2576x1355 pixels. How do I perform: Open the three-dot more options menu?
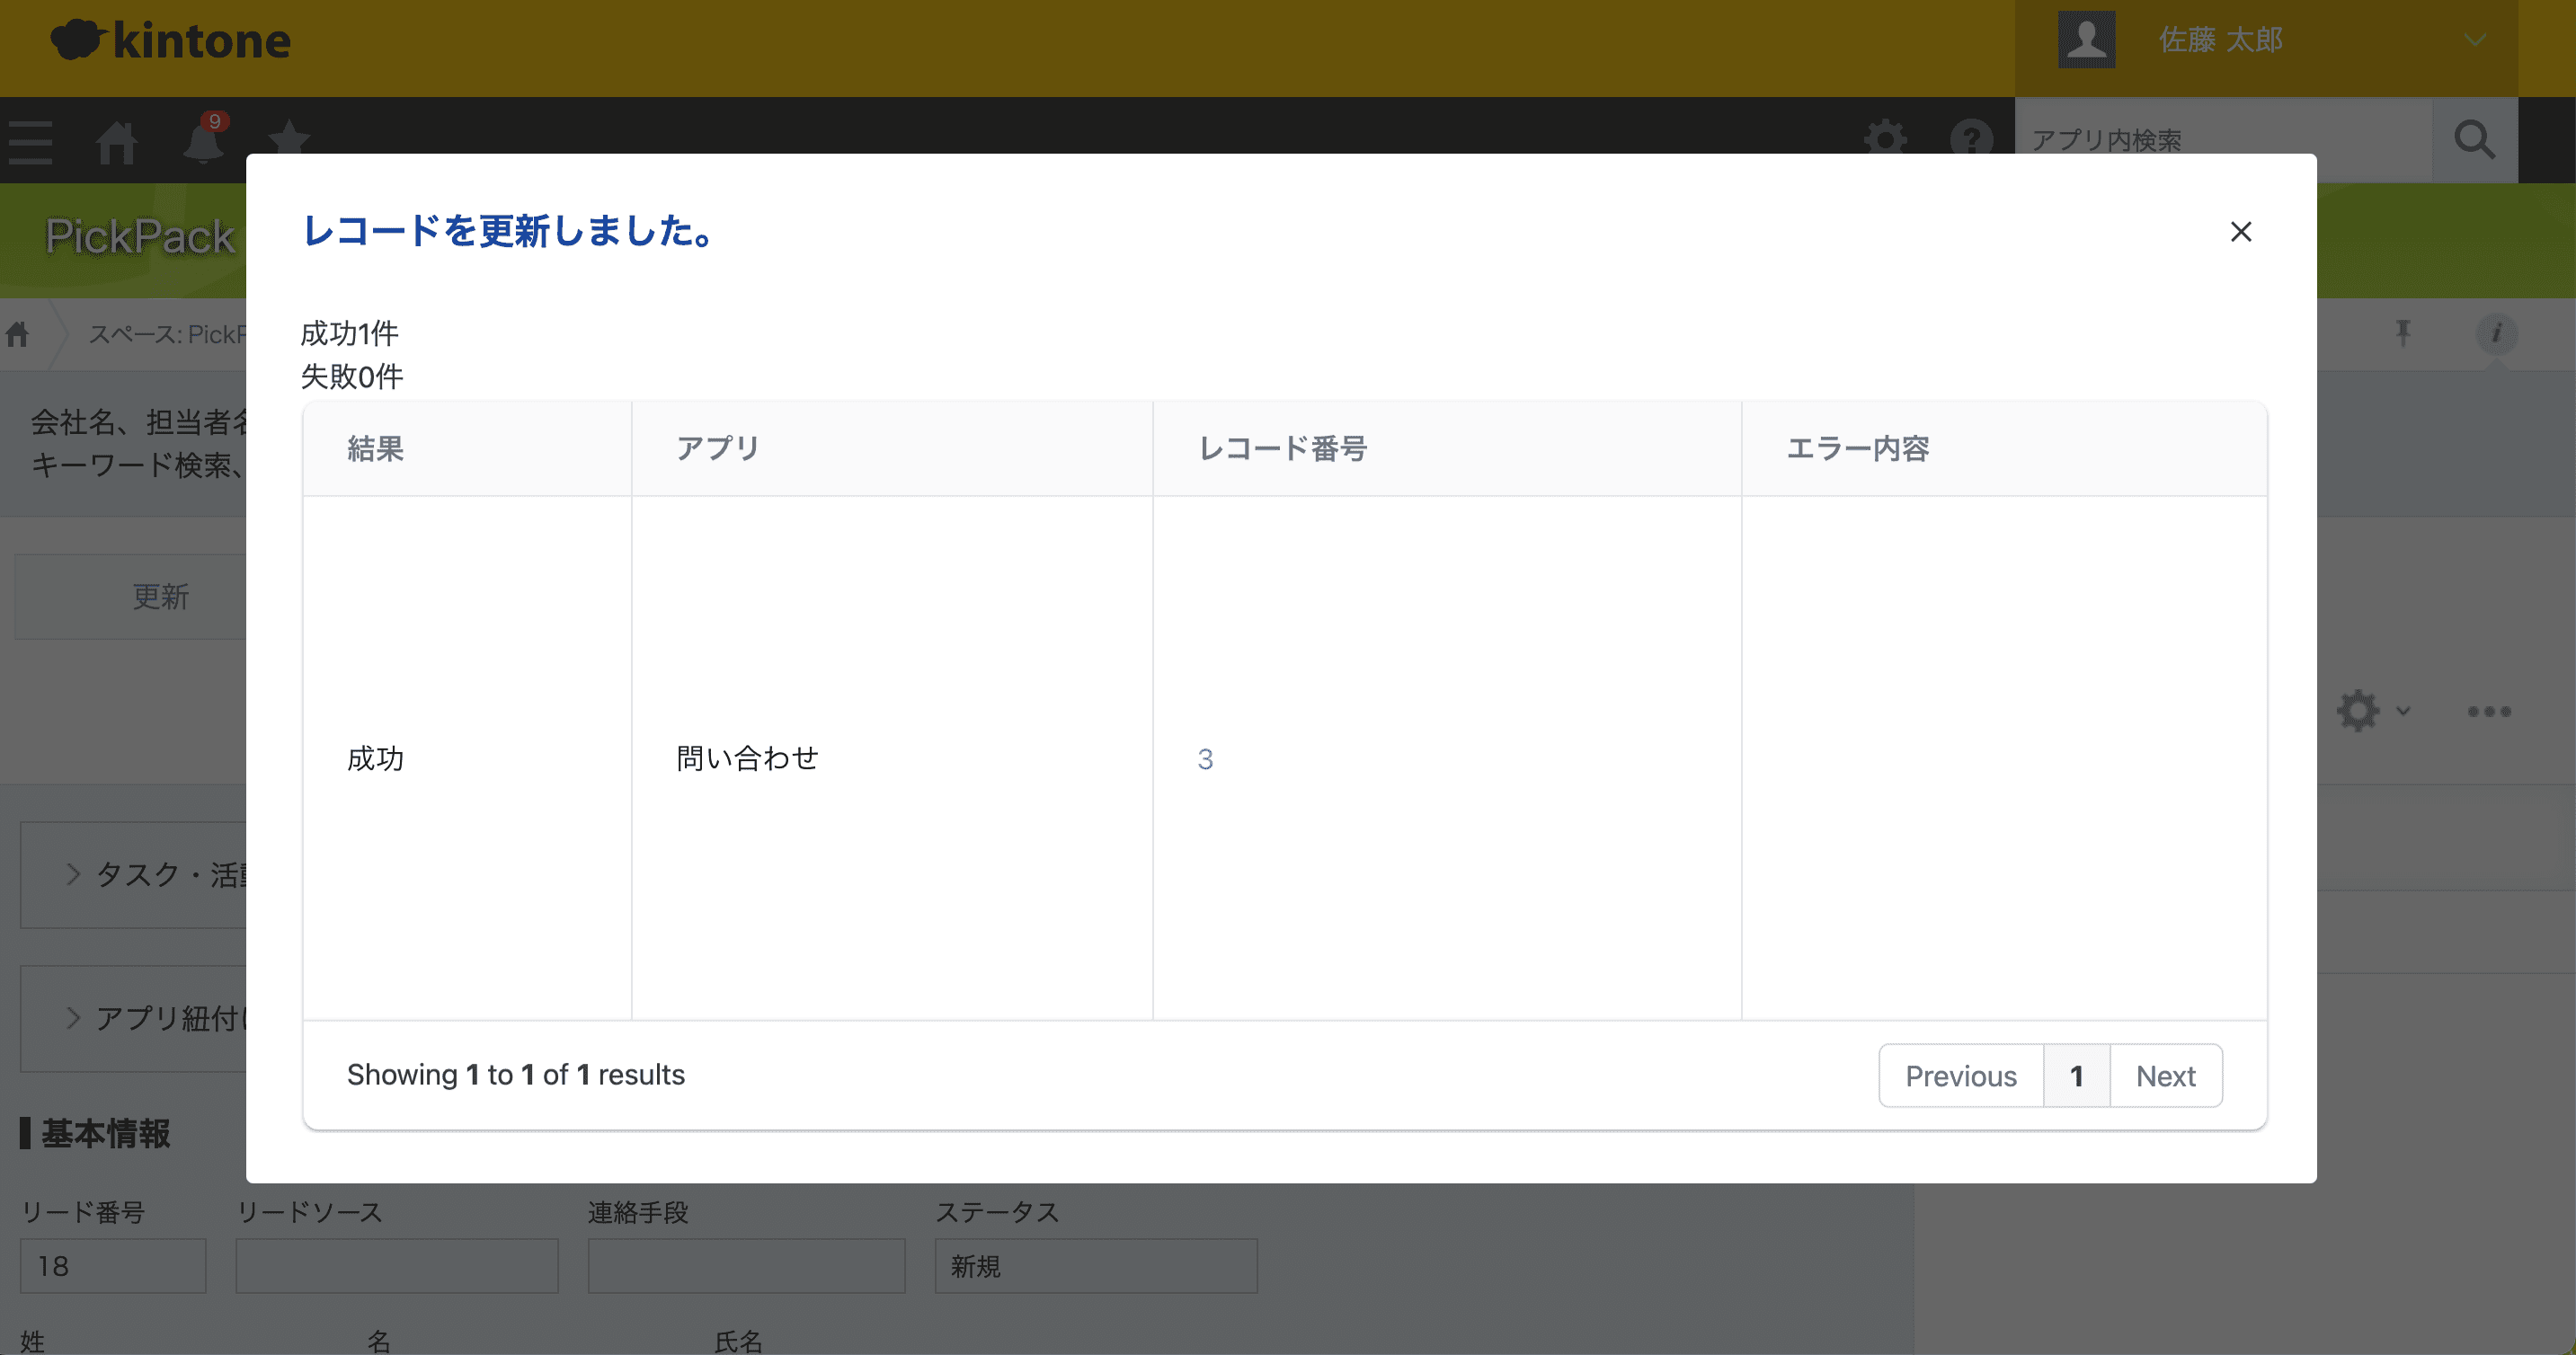[x=2488, y=711]
